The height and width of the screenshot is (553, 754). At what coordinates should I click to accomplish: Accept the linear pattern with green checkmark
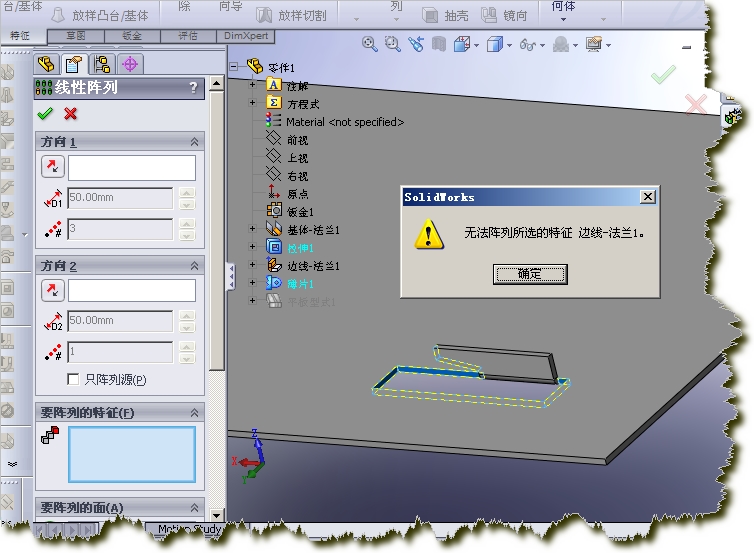point(45,114)
